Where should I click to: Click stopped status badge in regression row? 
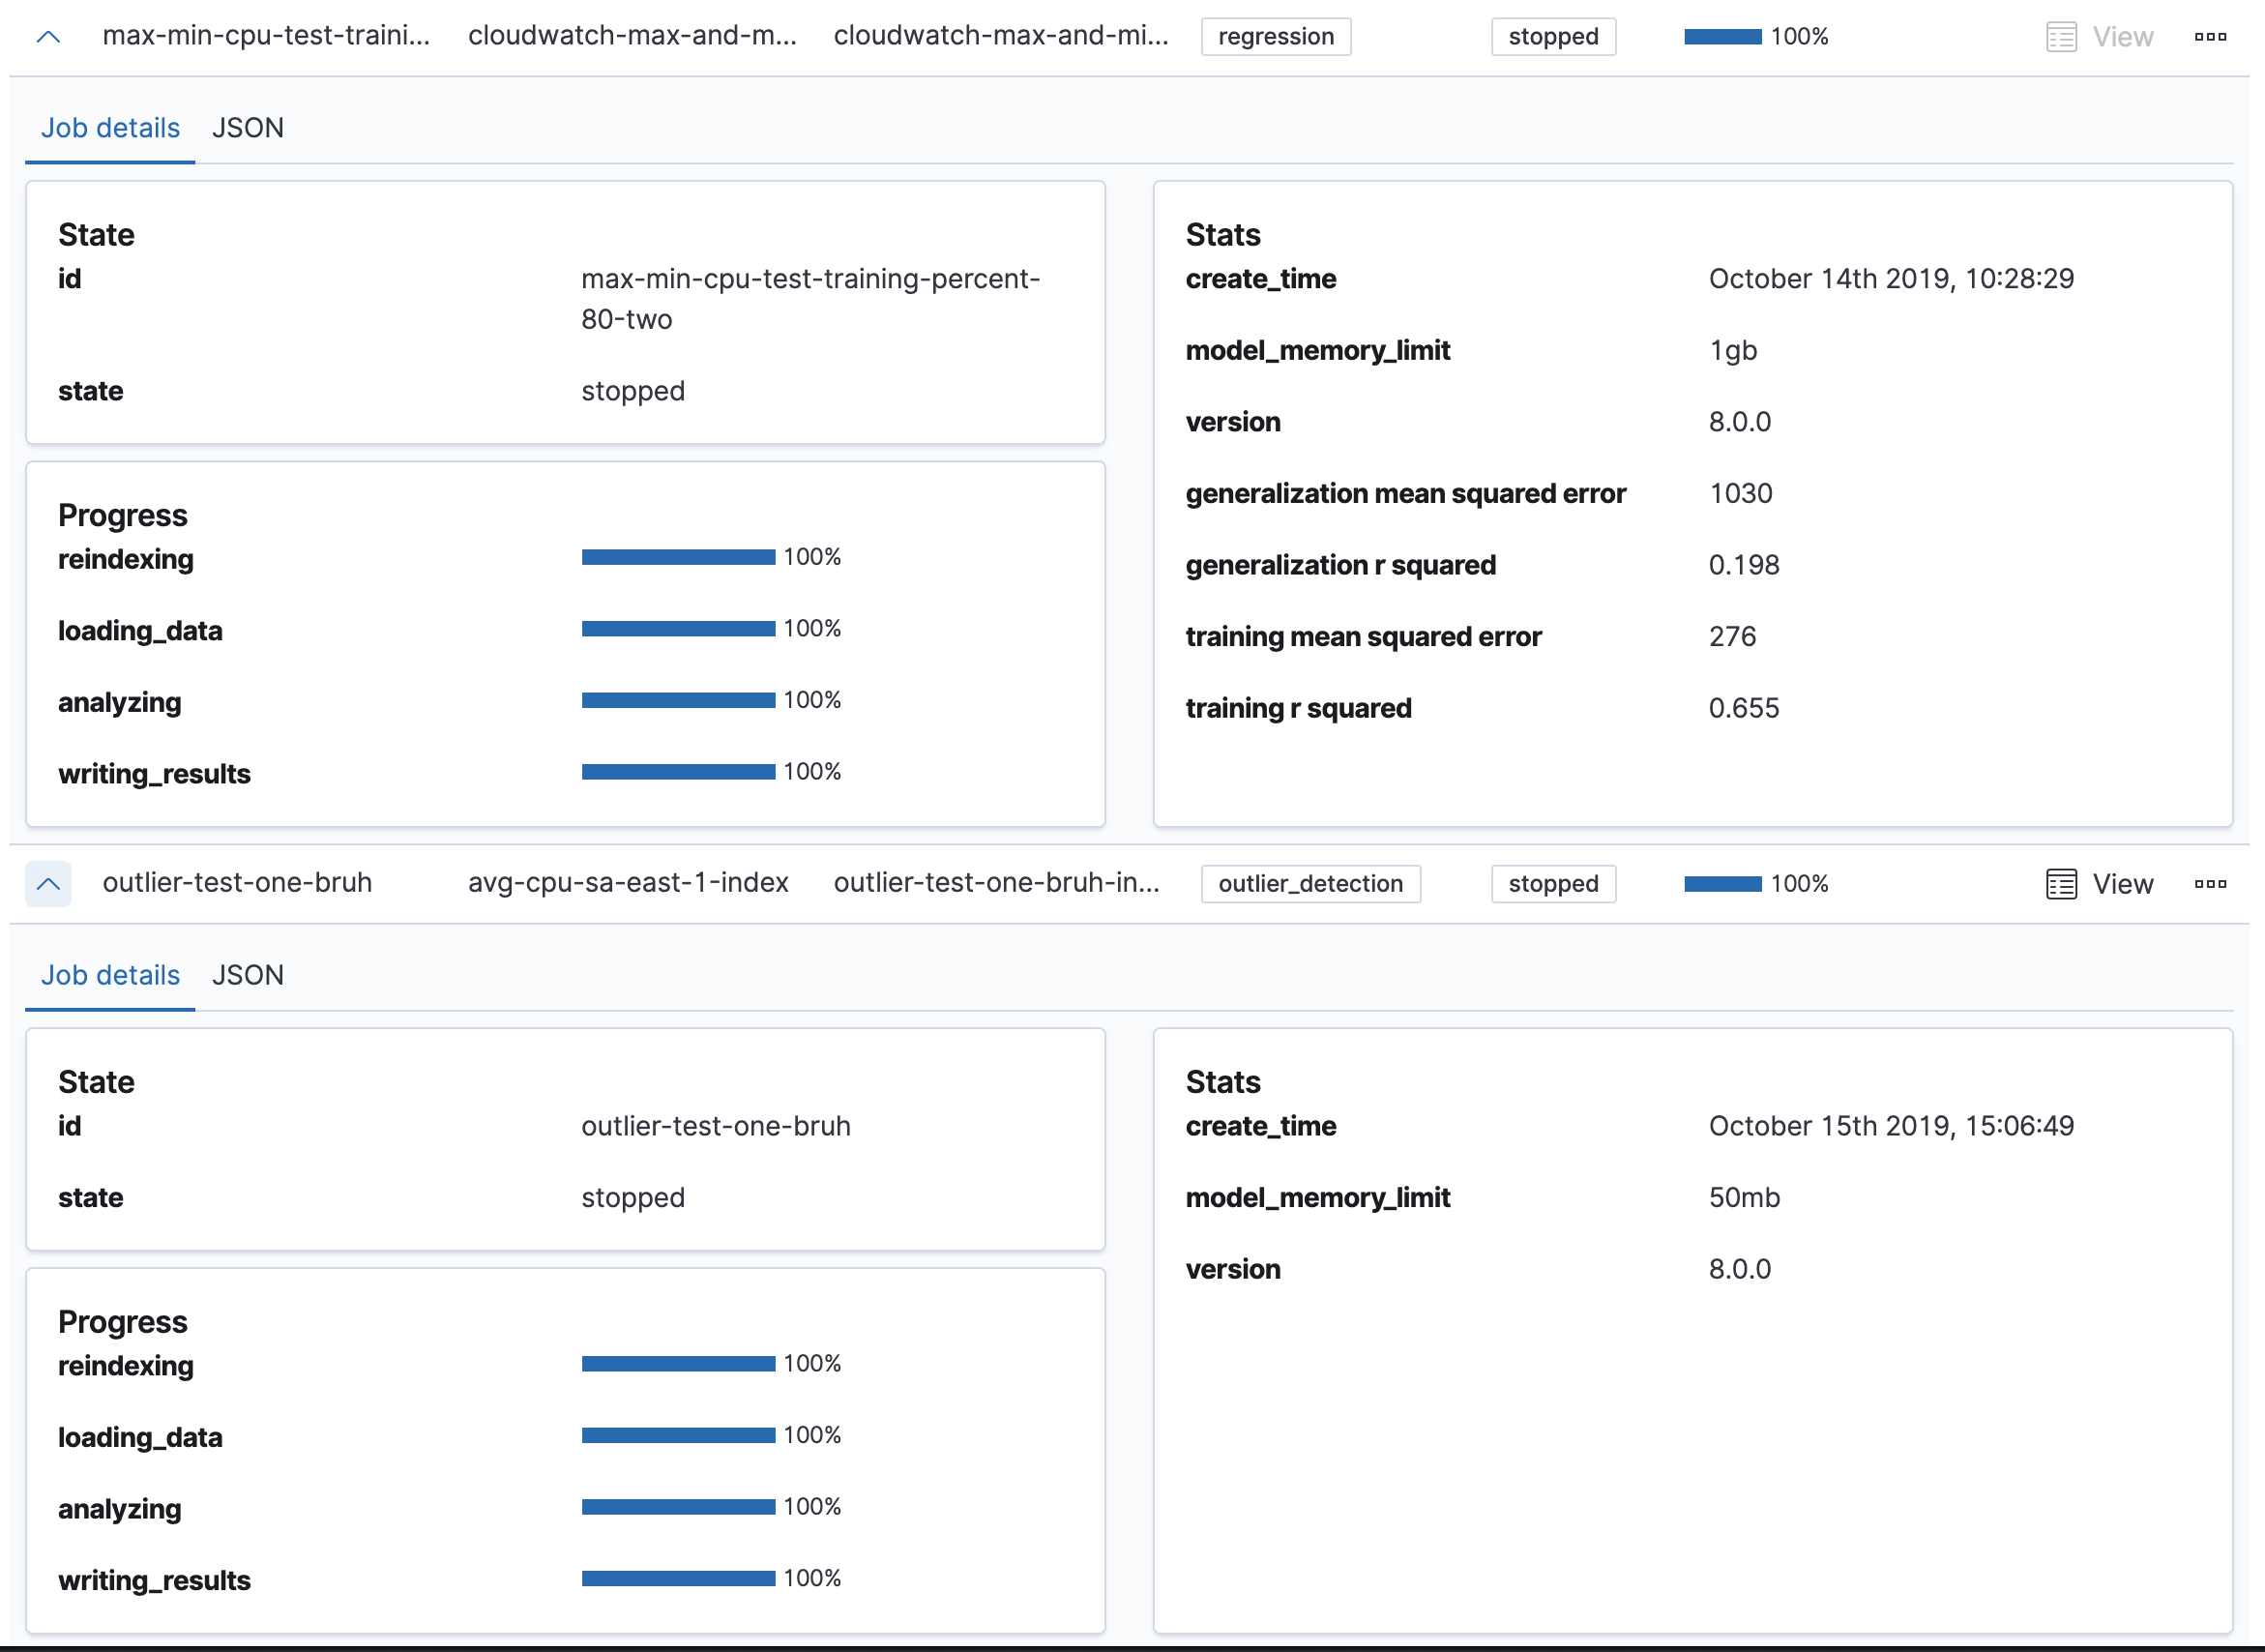click(1553, 37)
